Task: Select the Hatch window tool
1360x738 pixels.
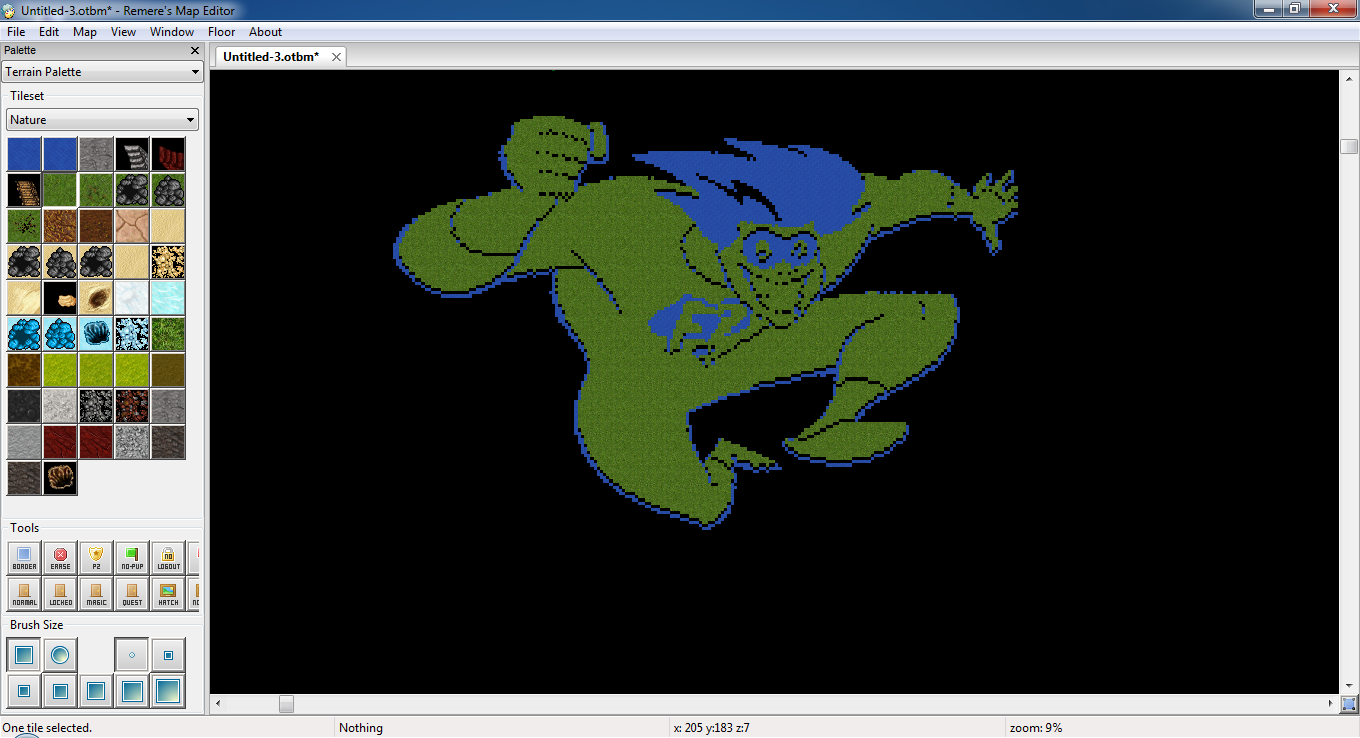Action: [x=168, y=594]
